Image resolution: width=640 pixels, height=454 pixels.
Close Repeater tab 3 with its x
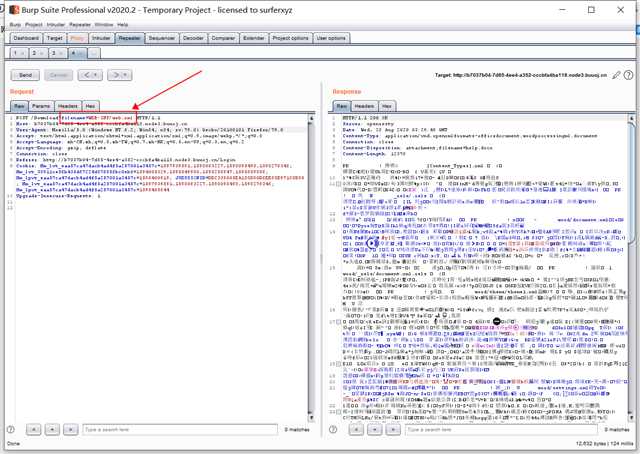61,53
